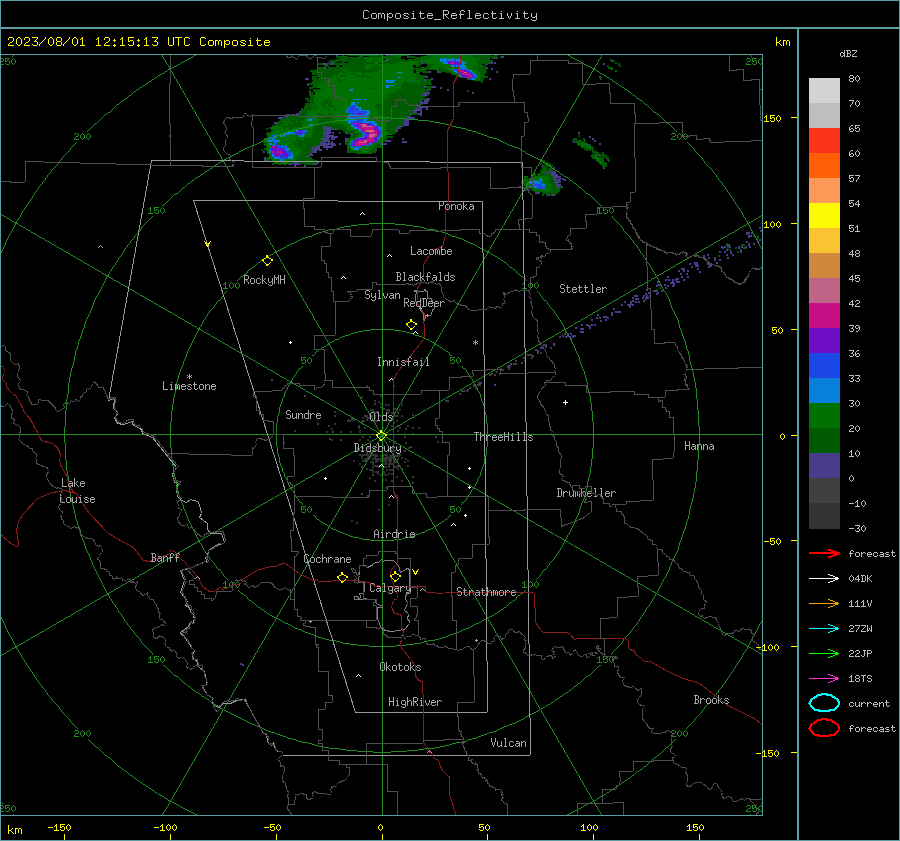Image resolution: width=900 pixels, height=841 pixels.
Task: Click the Calgary city label
Action: tap(390, 588)
